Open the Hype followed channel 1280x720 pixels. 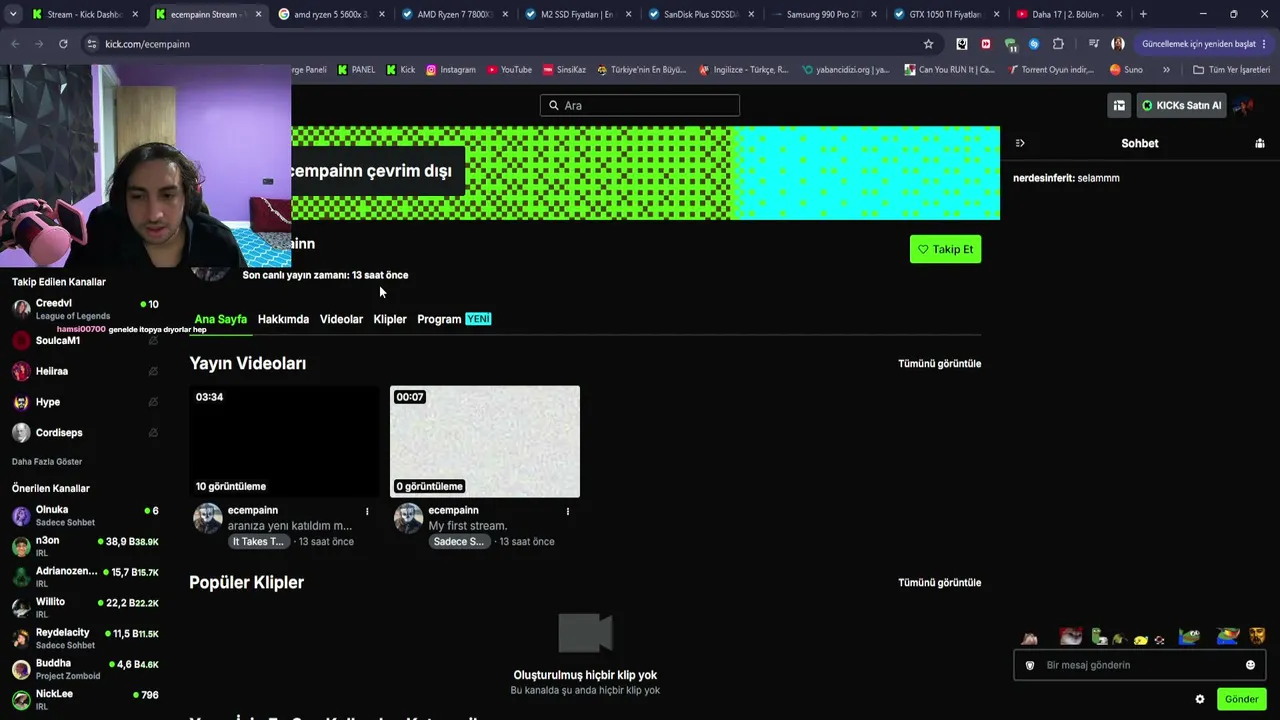point(85,402)
